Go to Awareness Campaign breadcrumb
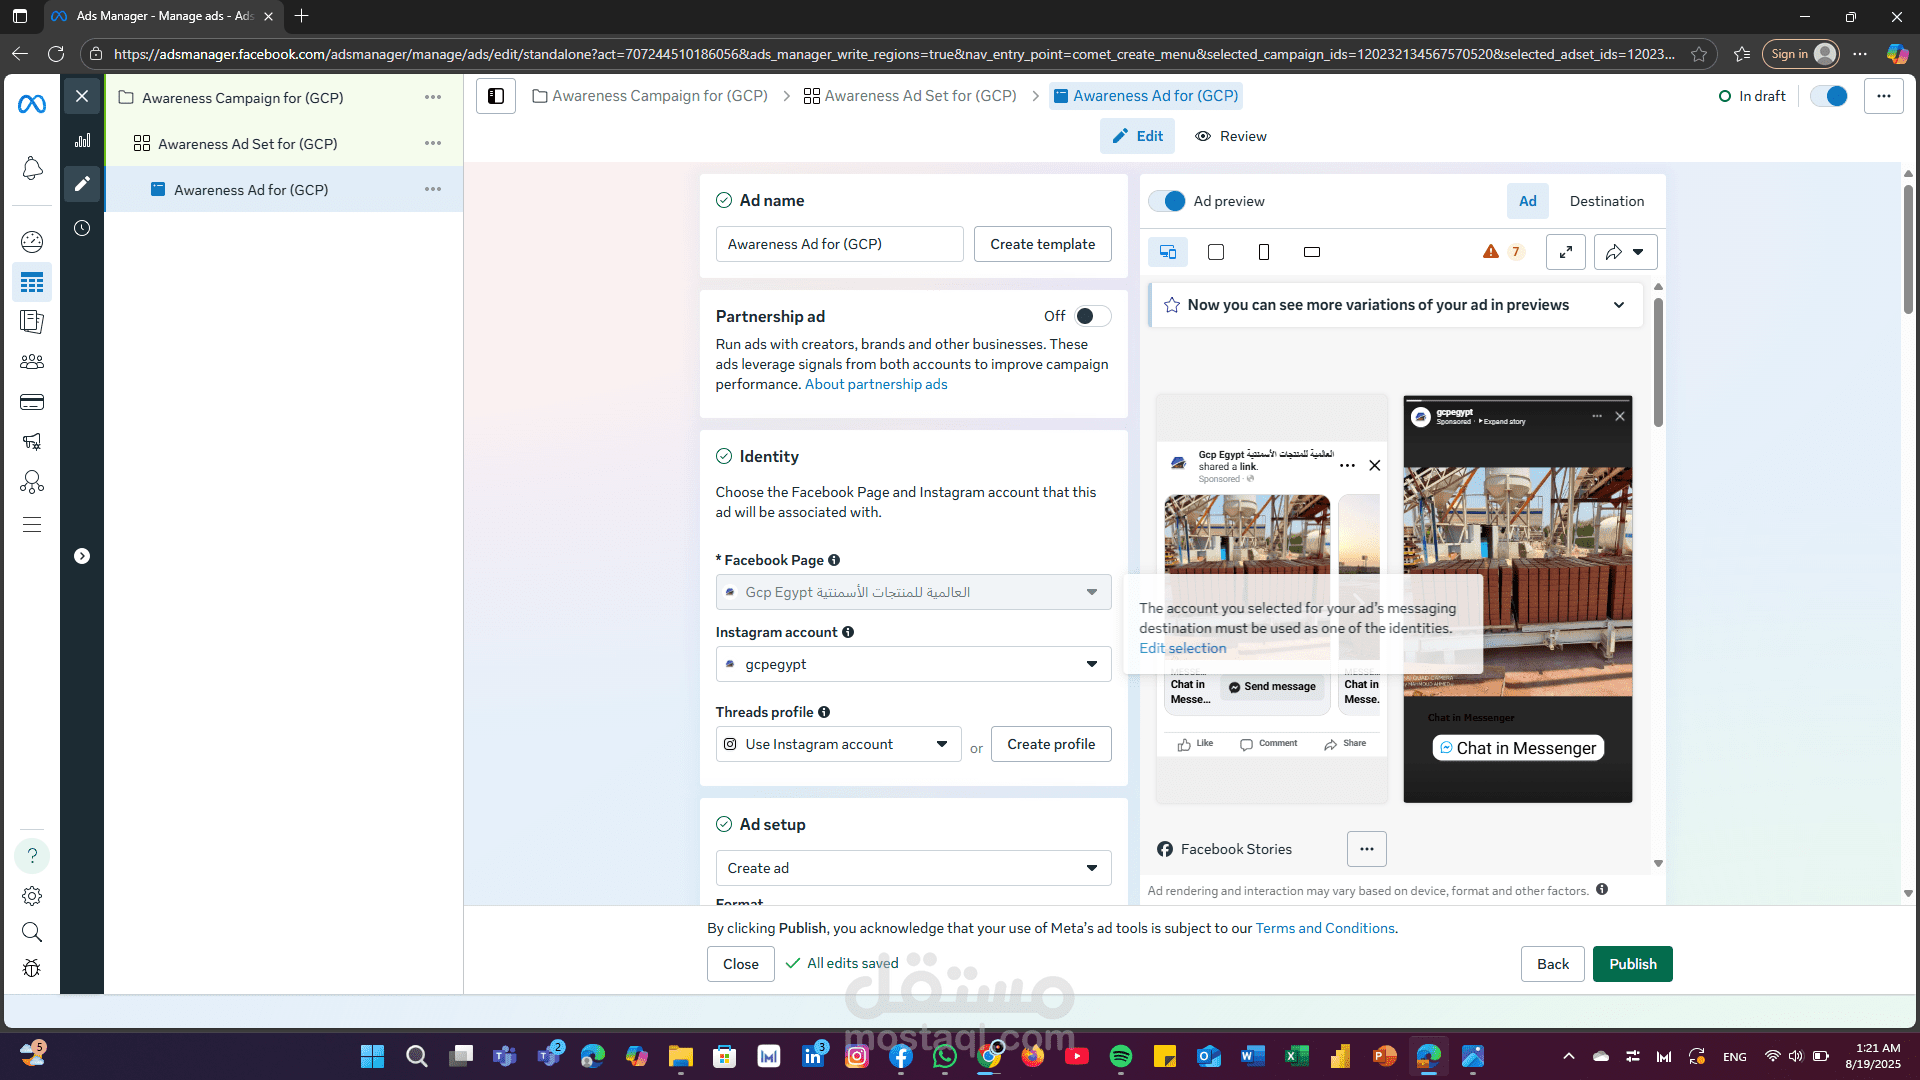The width and height of the screenshot is (1920, 1080). coord(650,96)
